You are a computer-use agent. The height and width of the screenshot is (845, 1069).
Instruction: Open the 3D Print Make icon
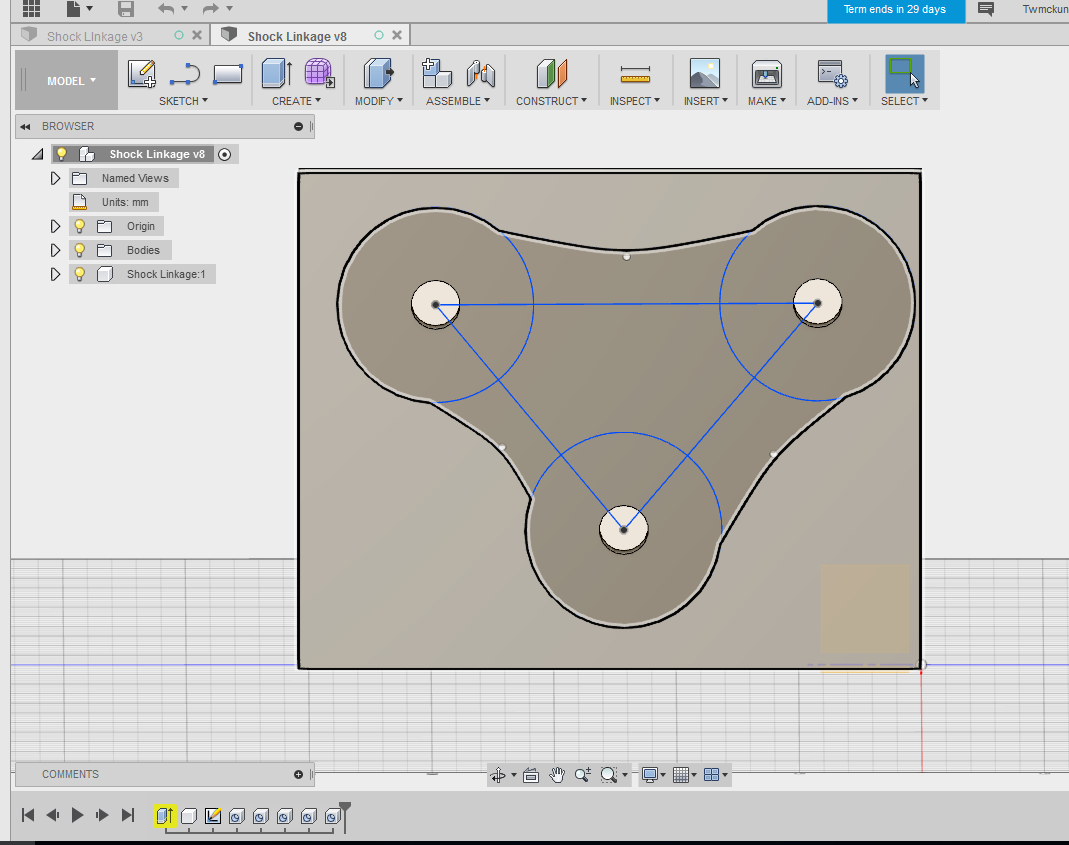[x=766, y=74]
